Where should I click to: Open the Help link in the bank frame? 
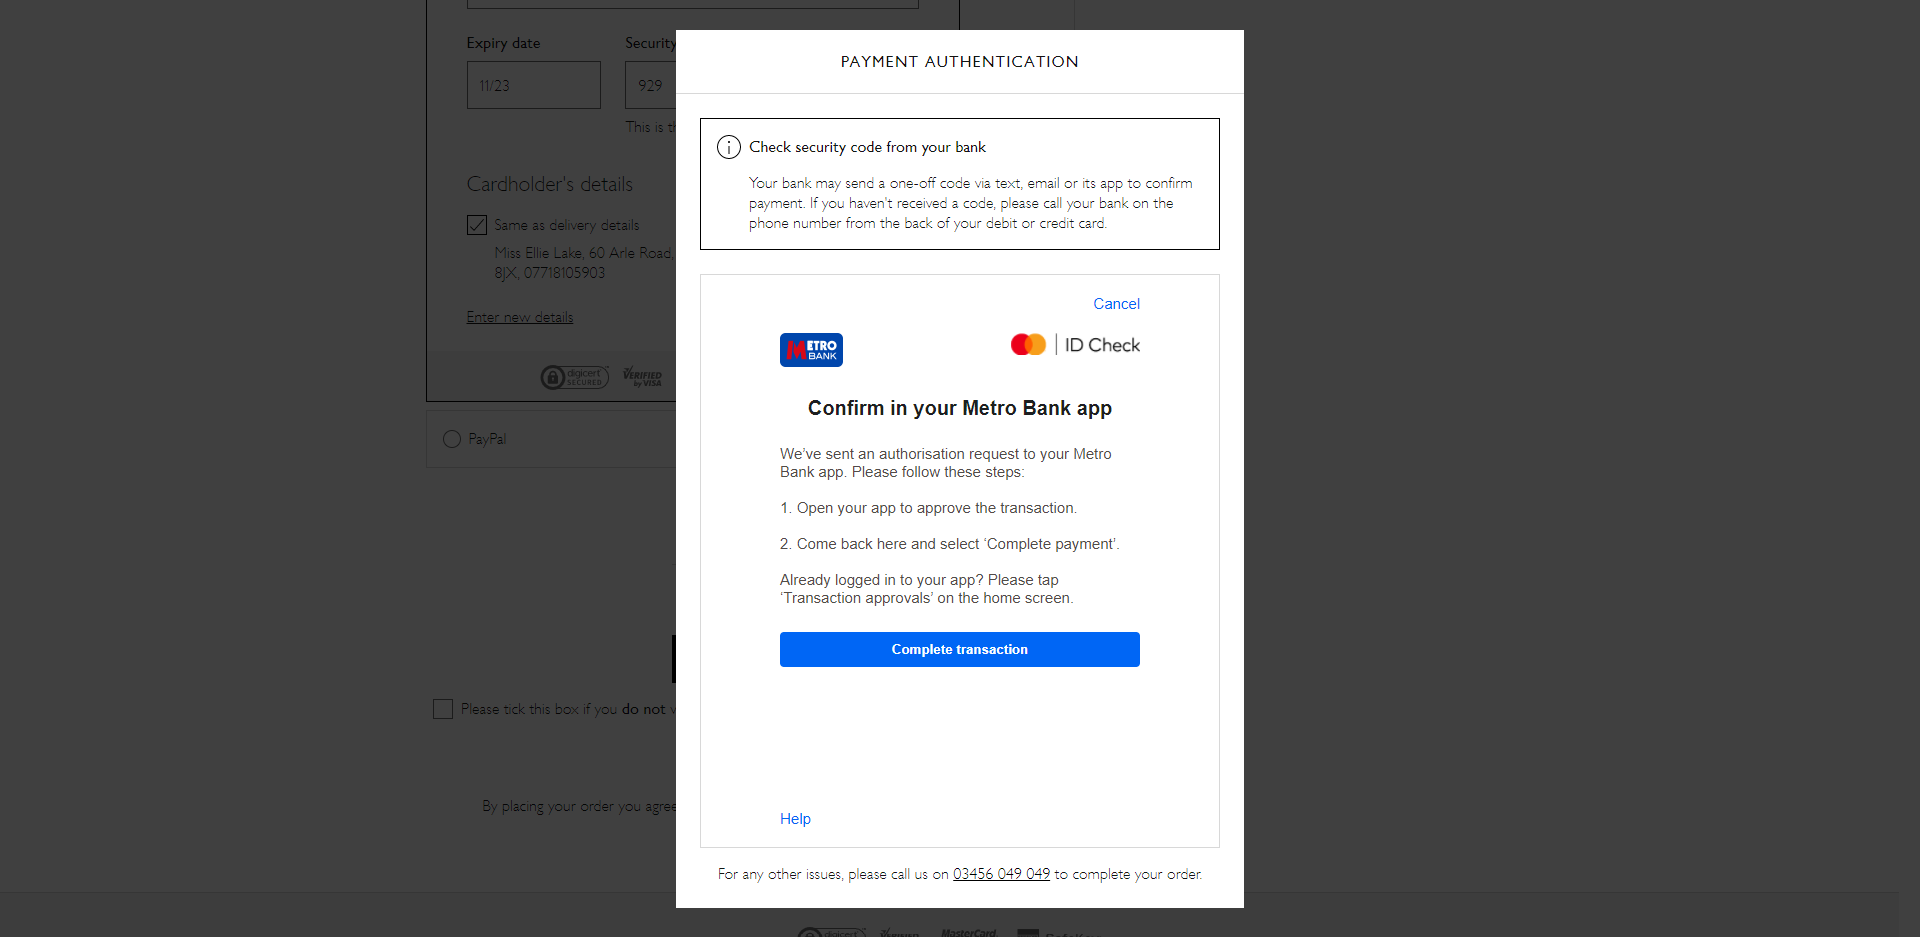[x=795, y=819]
